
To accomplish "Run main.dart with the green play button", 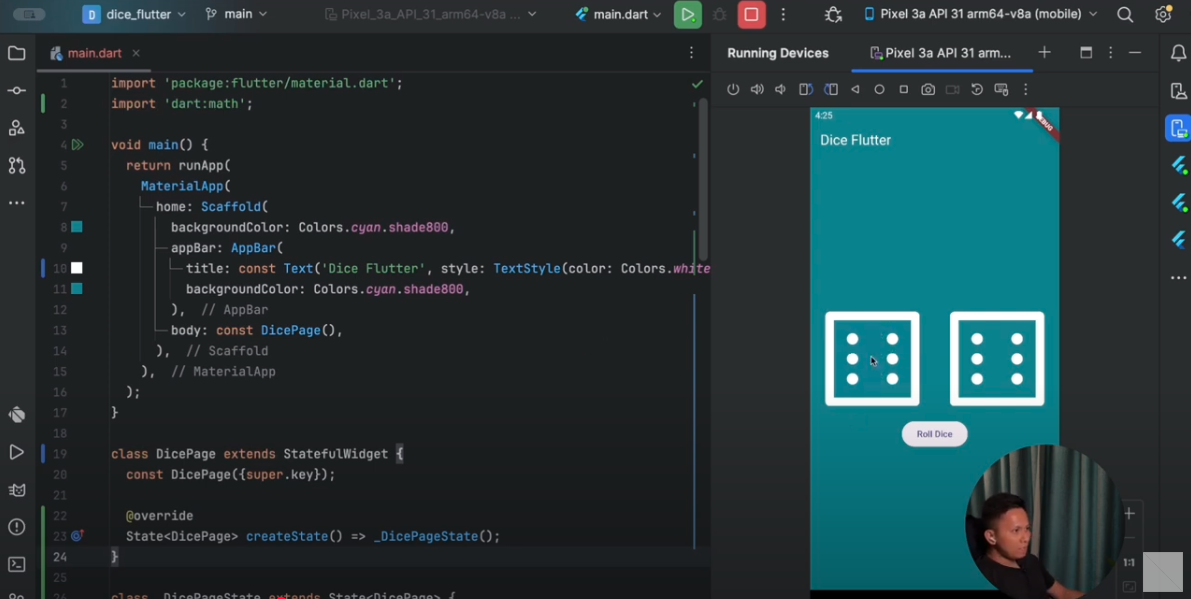I will [x=687, y=14].
